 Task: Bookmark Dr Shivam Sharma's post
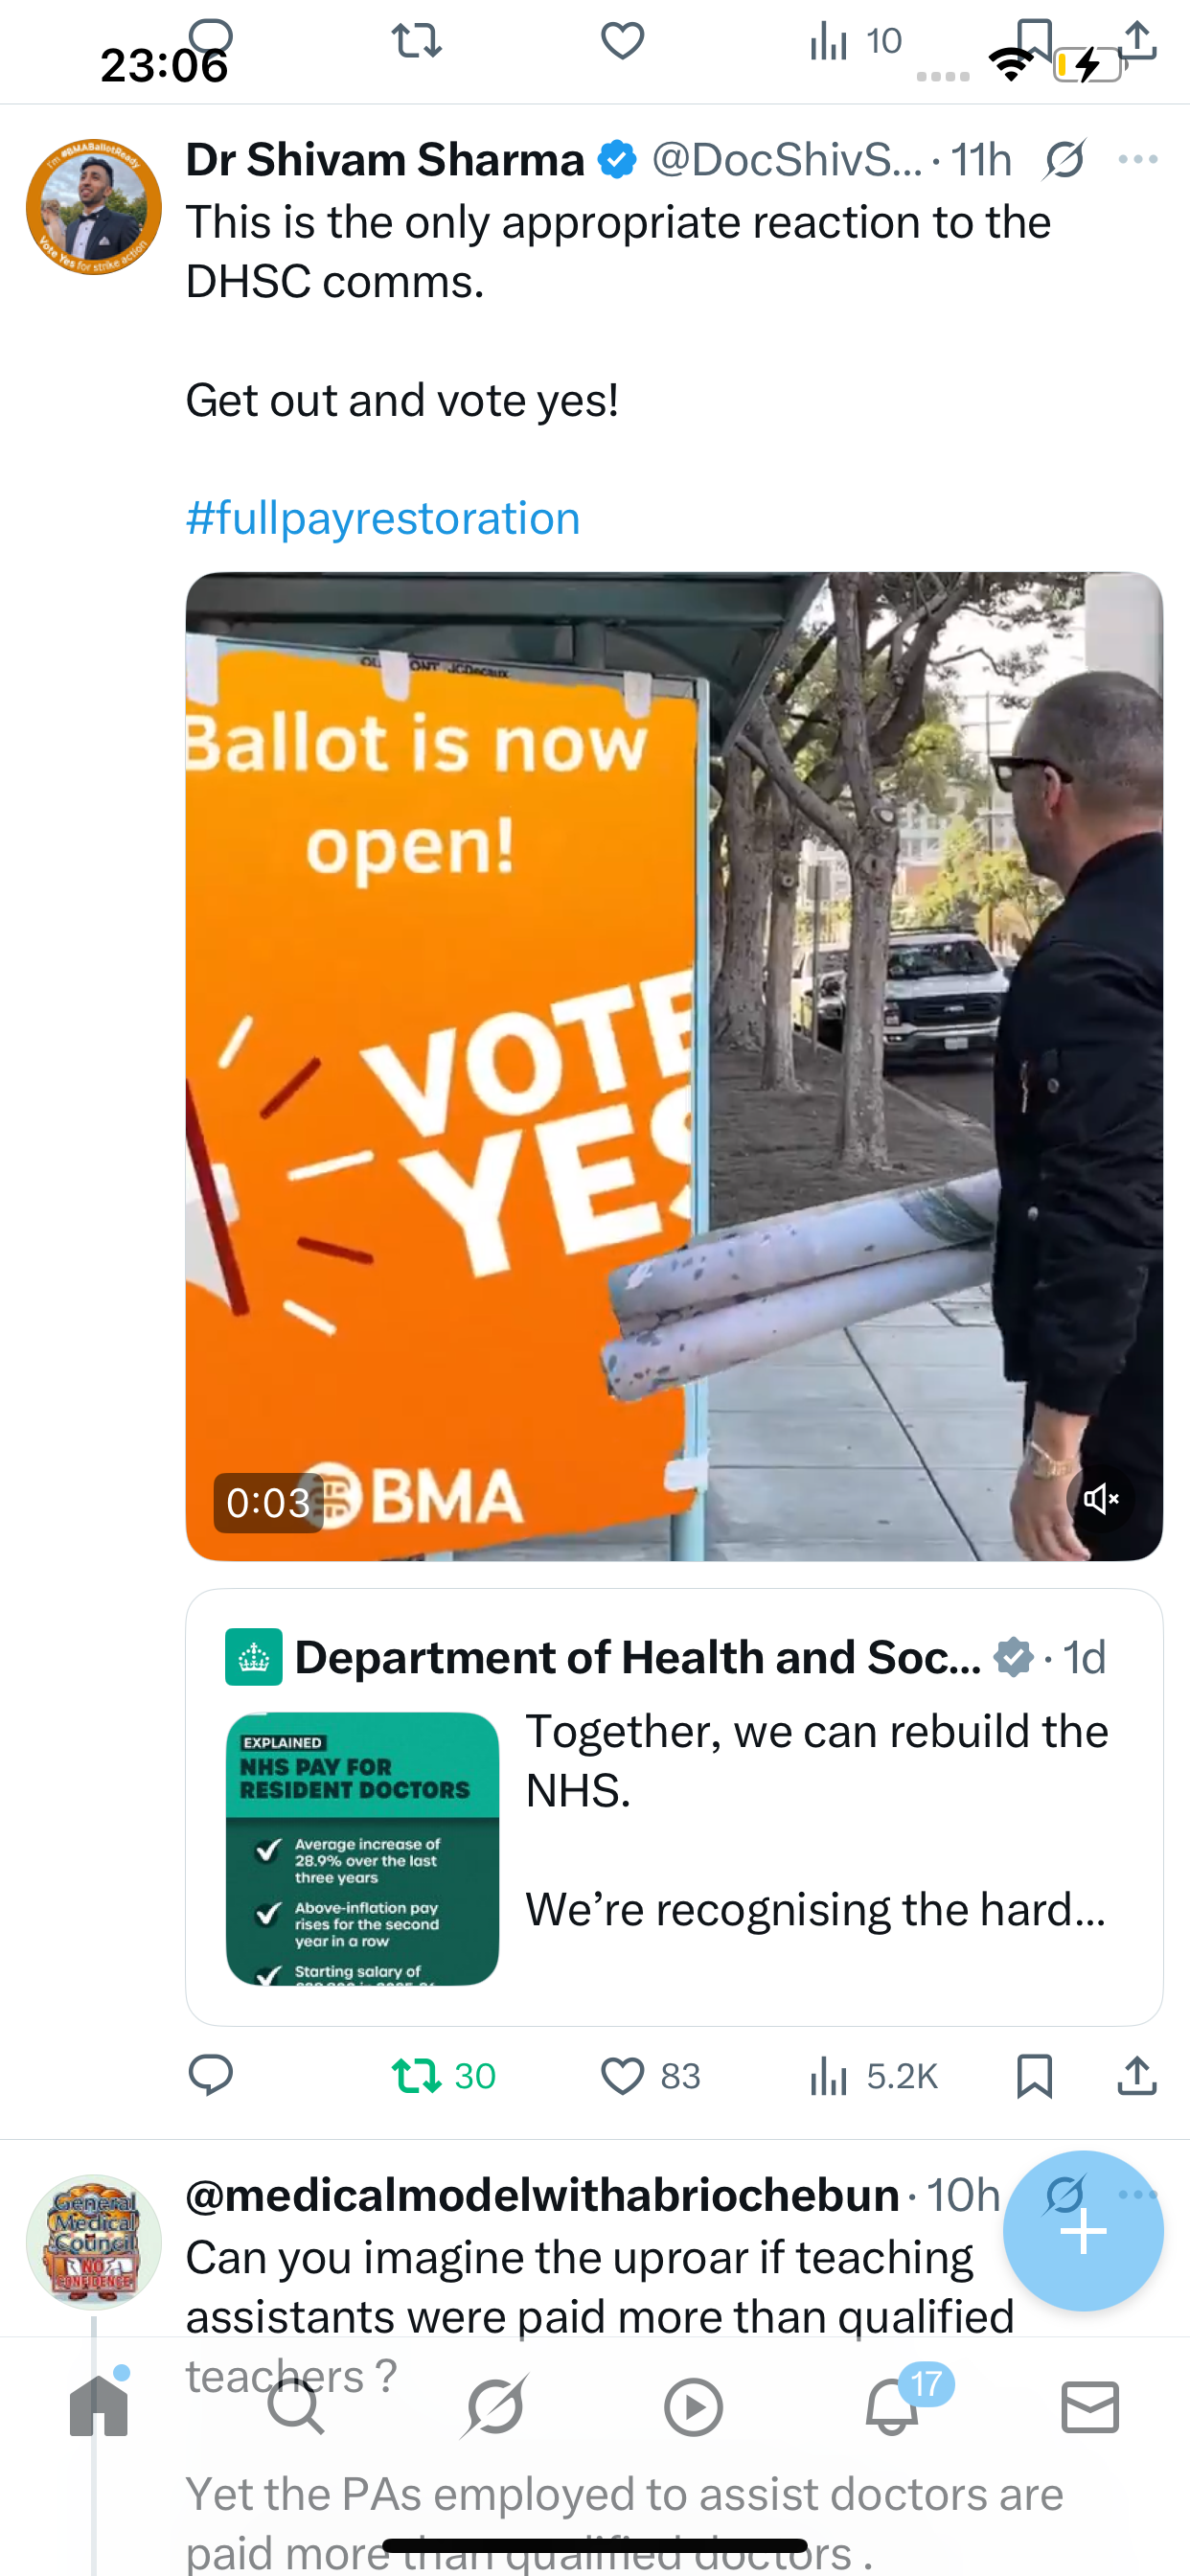point(1034,2076)
